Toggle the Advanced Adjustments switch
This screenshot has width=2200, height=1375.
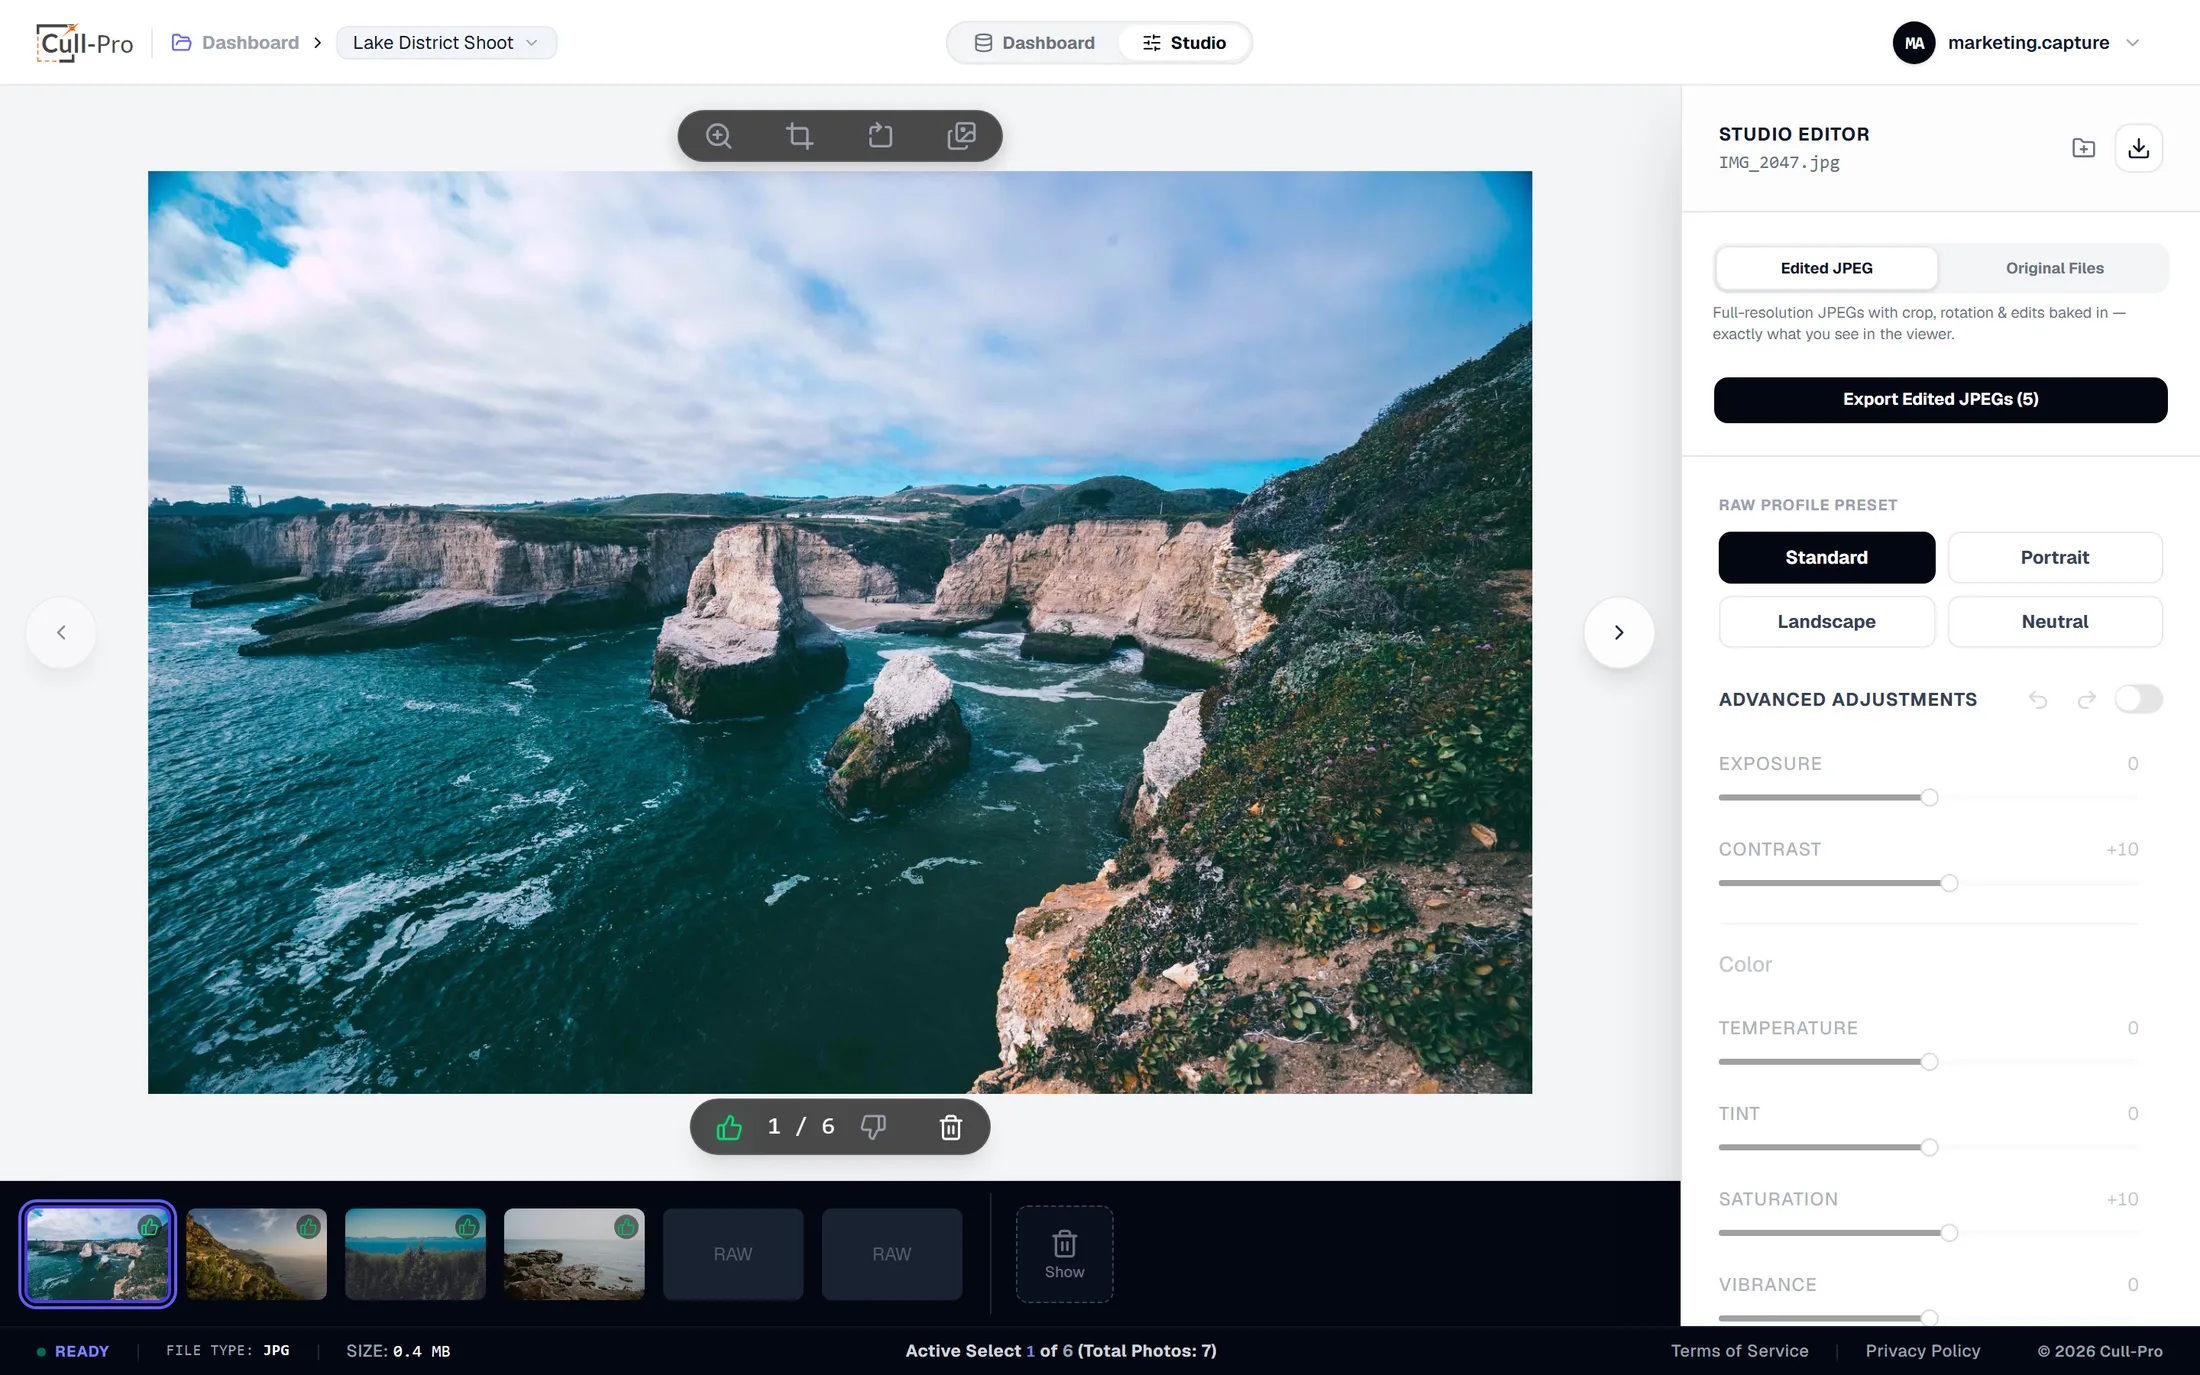pos(2138,699)
